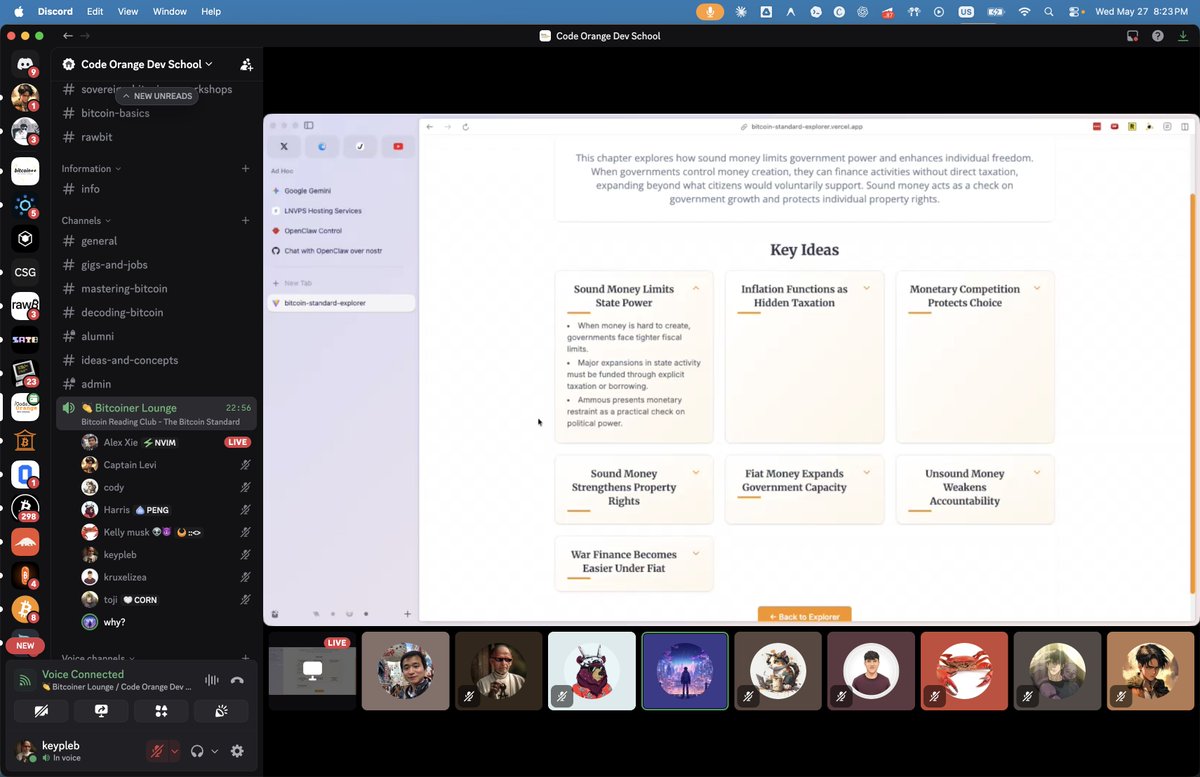Expand Sound Money Strengthens Property Rights card
Screen dimensions: 1200x777
(695, 472)
